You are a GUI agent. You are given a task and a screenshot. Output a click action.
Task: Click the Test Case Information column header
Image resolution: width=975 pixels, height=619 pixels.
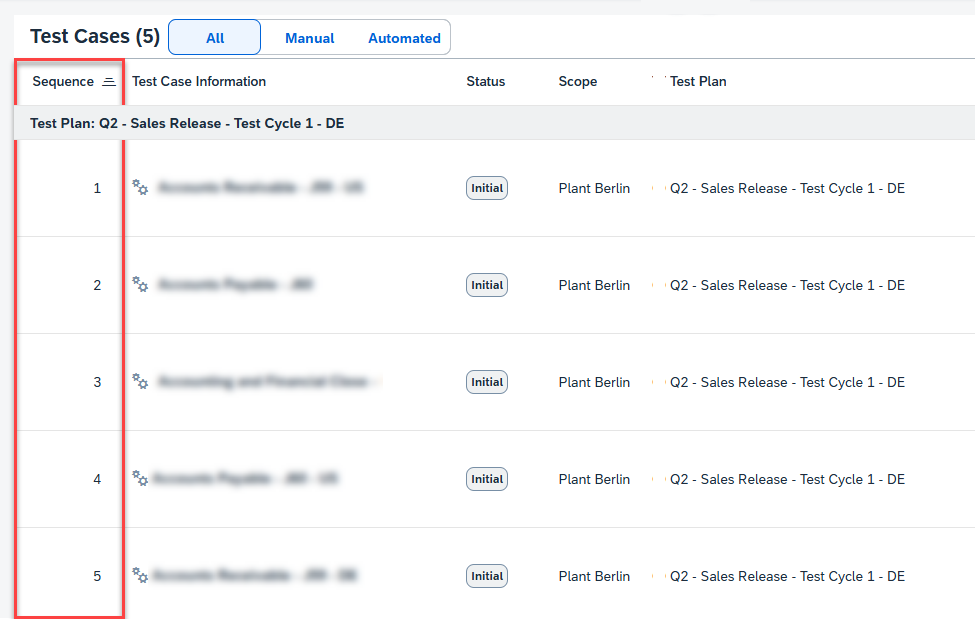[199, 81]
